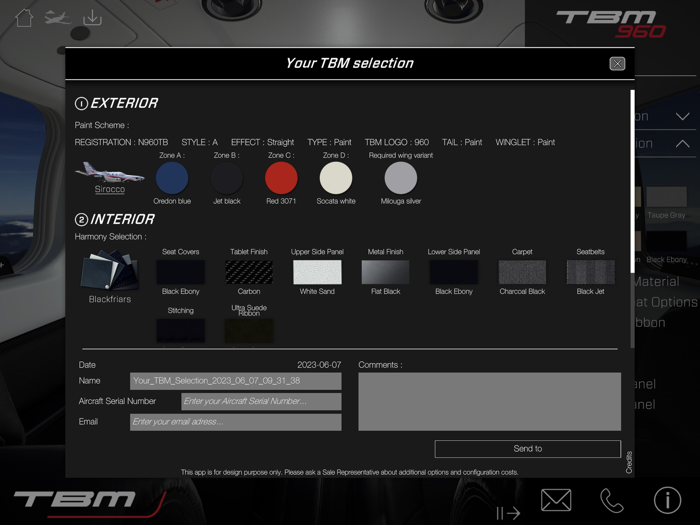The width and height of the screenshot is (700, 525).
Task: Select the Socata white Zone D swatch
Action: coord(336,178)
